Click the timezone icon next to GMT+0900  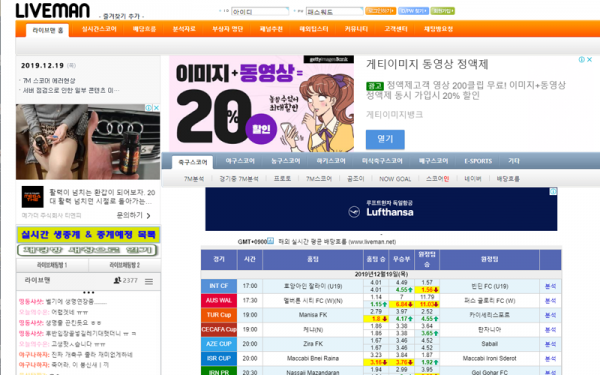(271, 241)
